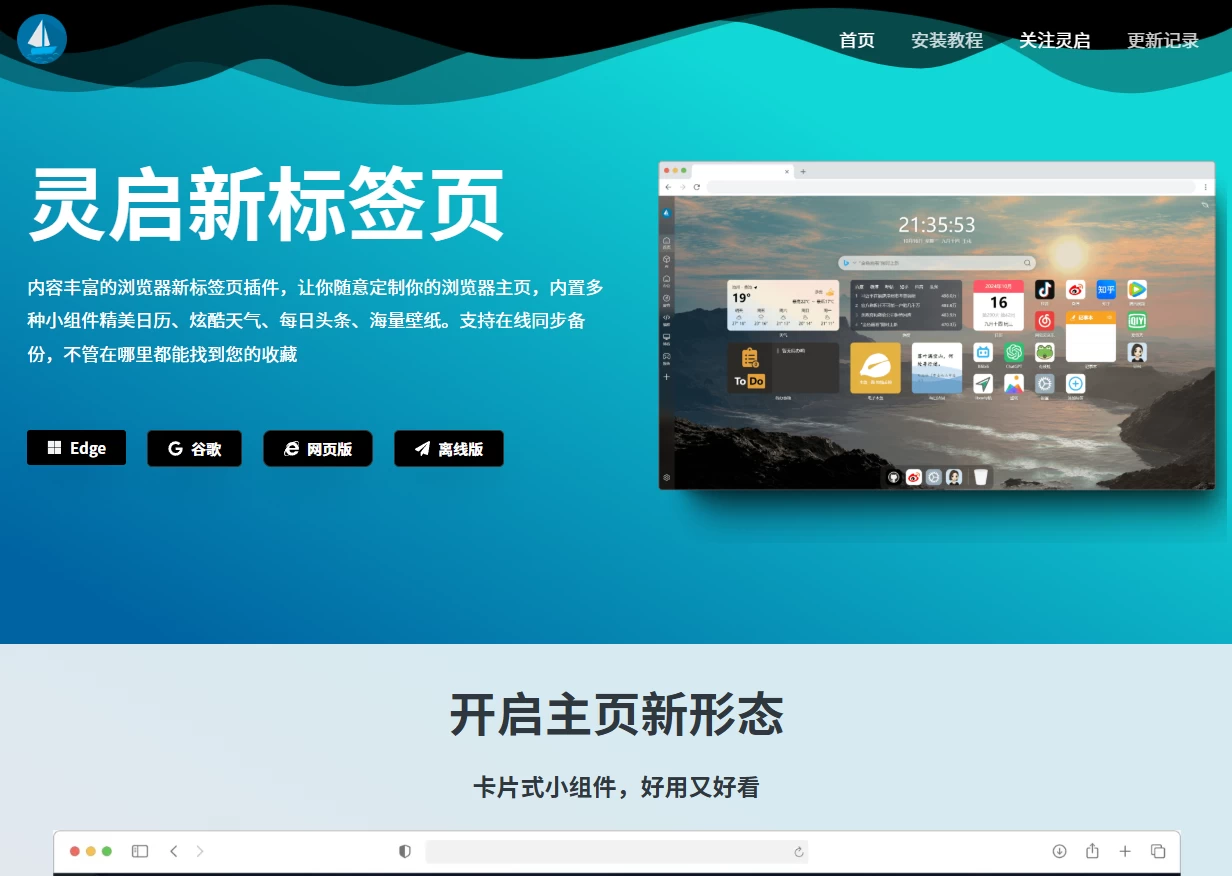The image size is (1232, 876).
Task: Click the Weibo icon in the preview grid
Action: (x=1075, y=290)
